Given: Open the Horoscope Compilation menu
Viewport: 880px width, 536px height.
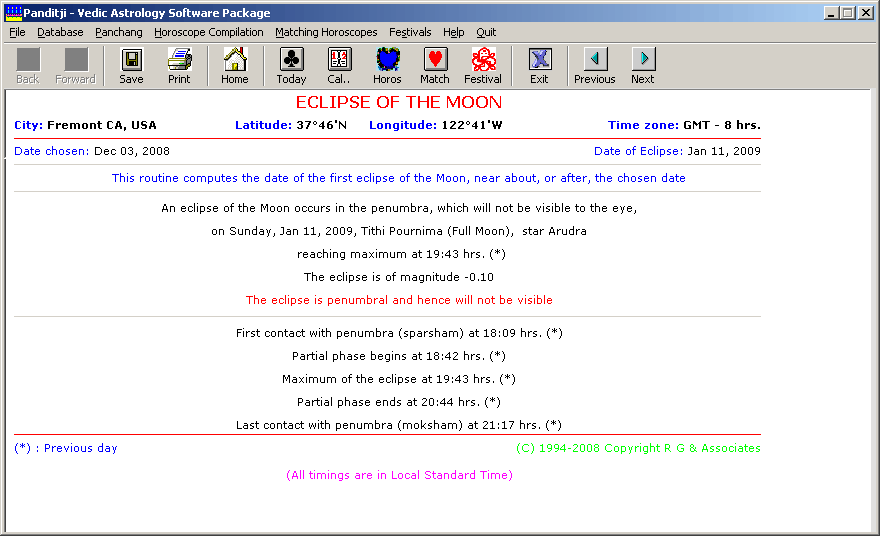Looking at the screenshot, I should click(209, 33).
